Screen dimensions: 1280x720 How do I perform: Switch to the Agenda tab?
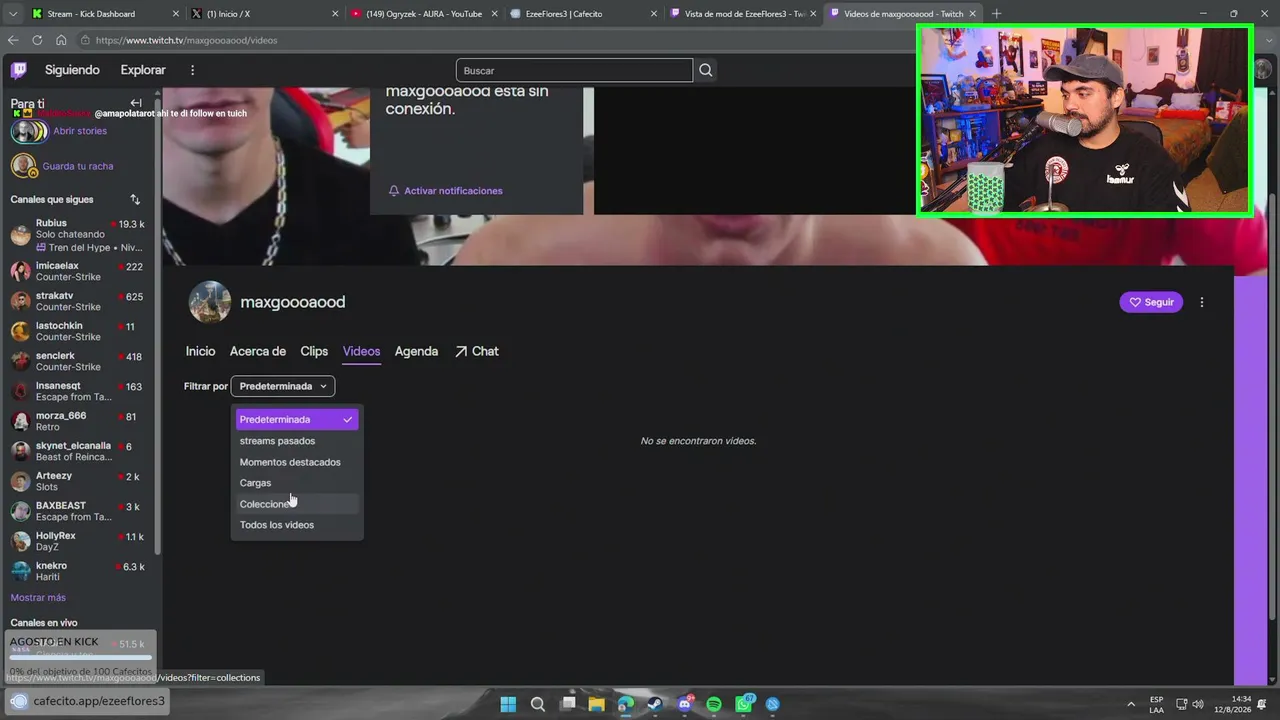(x=416, y=351)
